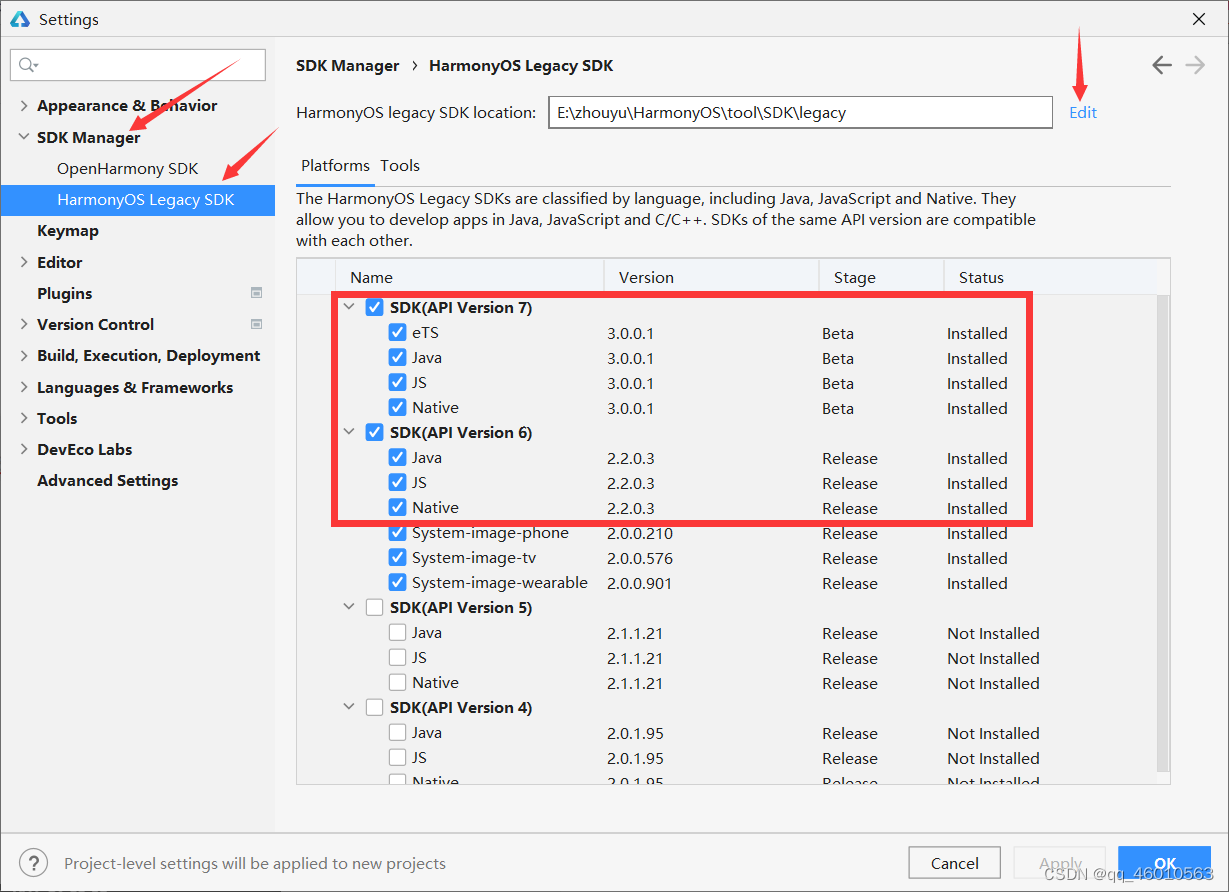Collapse SDK(API Version 4) group

(349, 708)
